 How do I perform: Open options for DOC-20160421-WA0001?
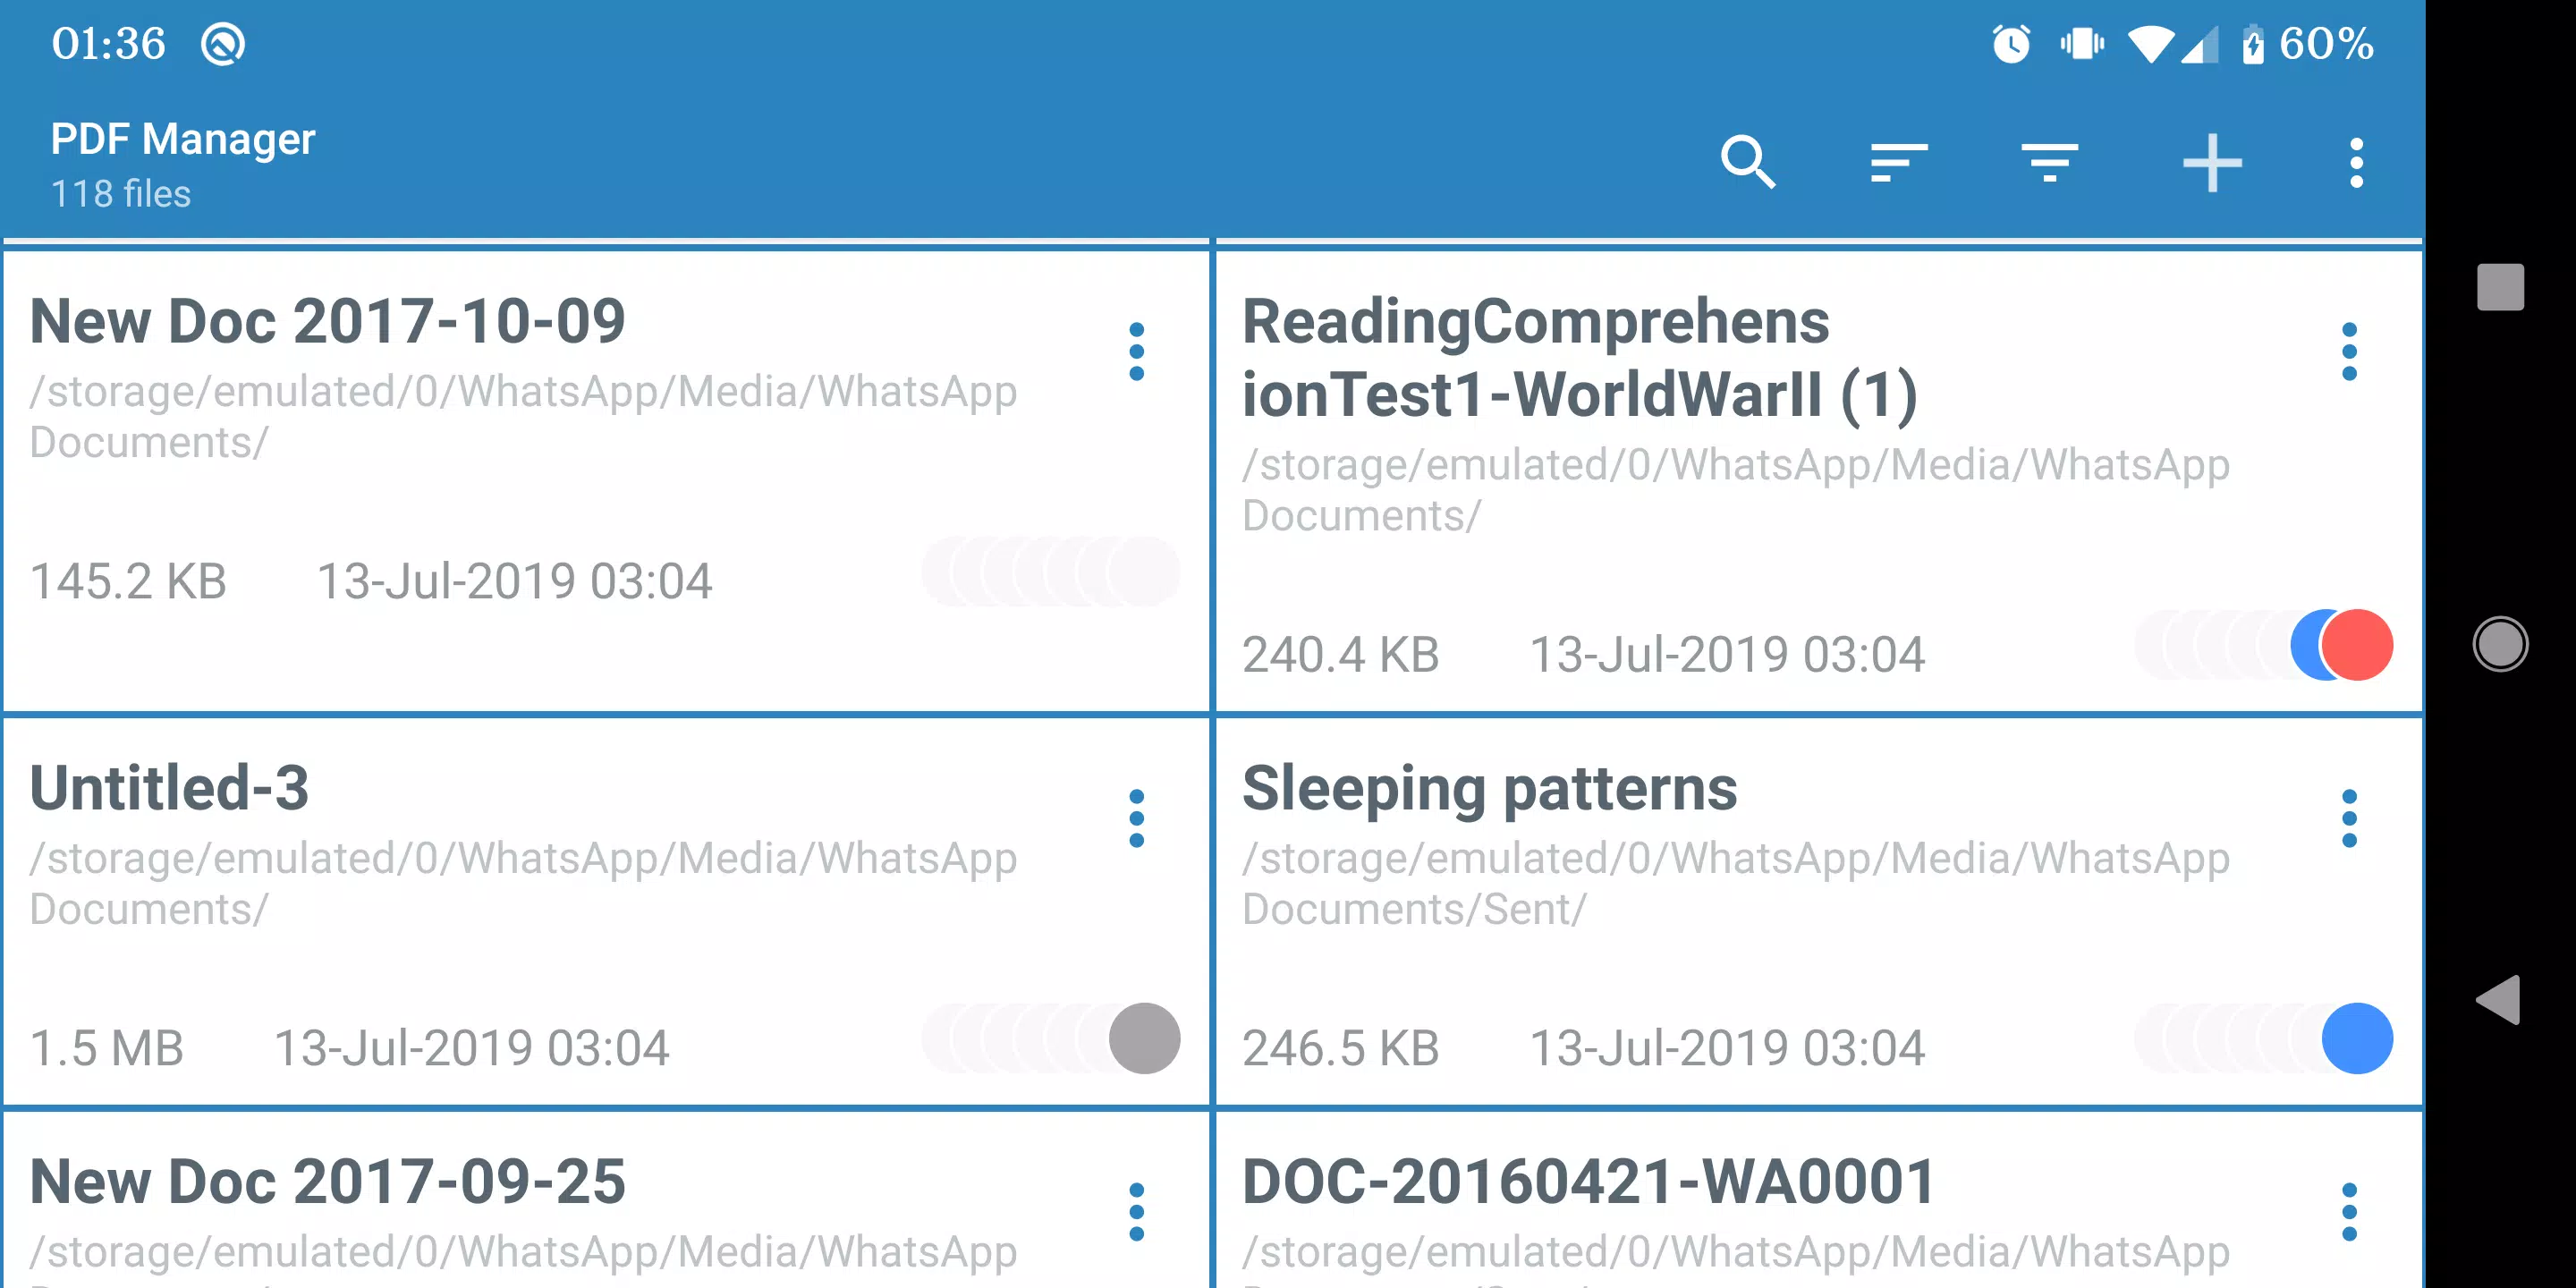(x=2349, y=1212)
